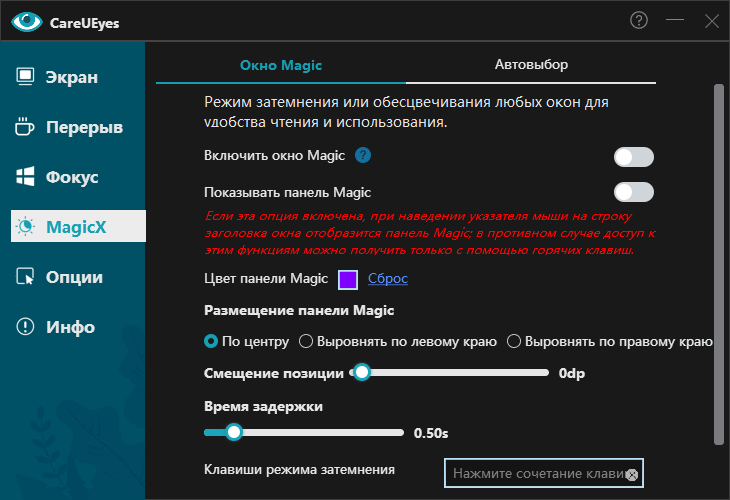
Task: Choose Выровнять по левому краю option
Action: tap(306, 342)
